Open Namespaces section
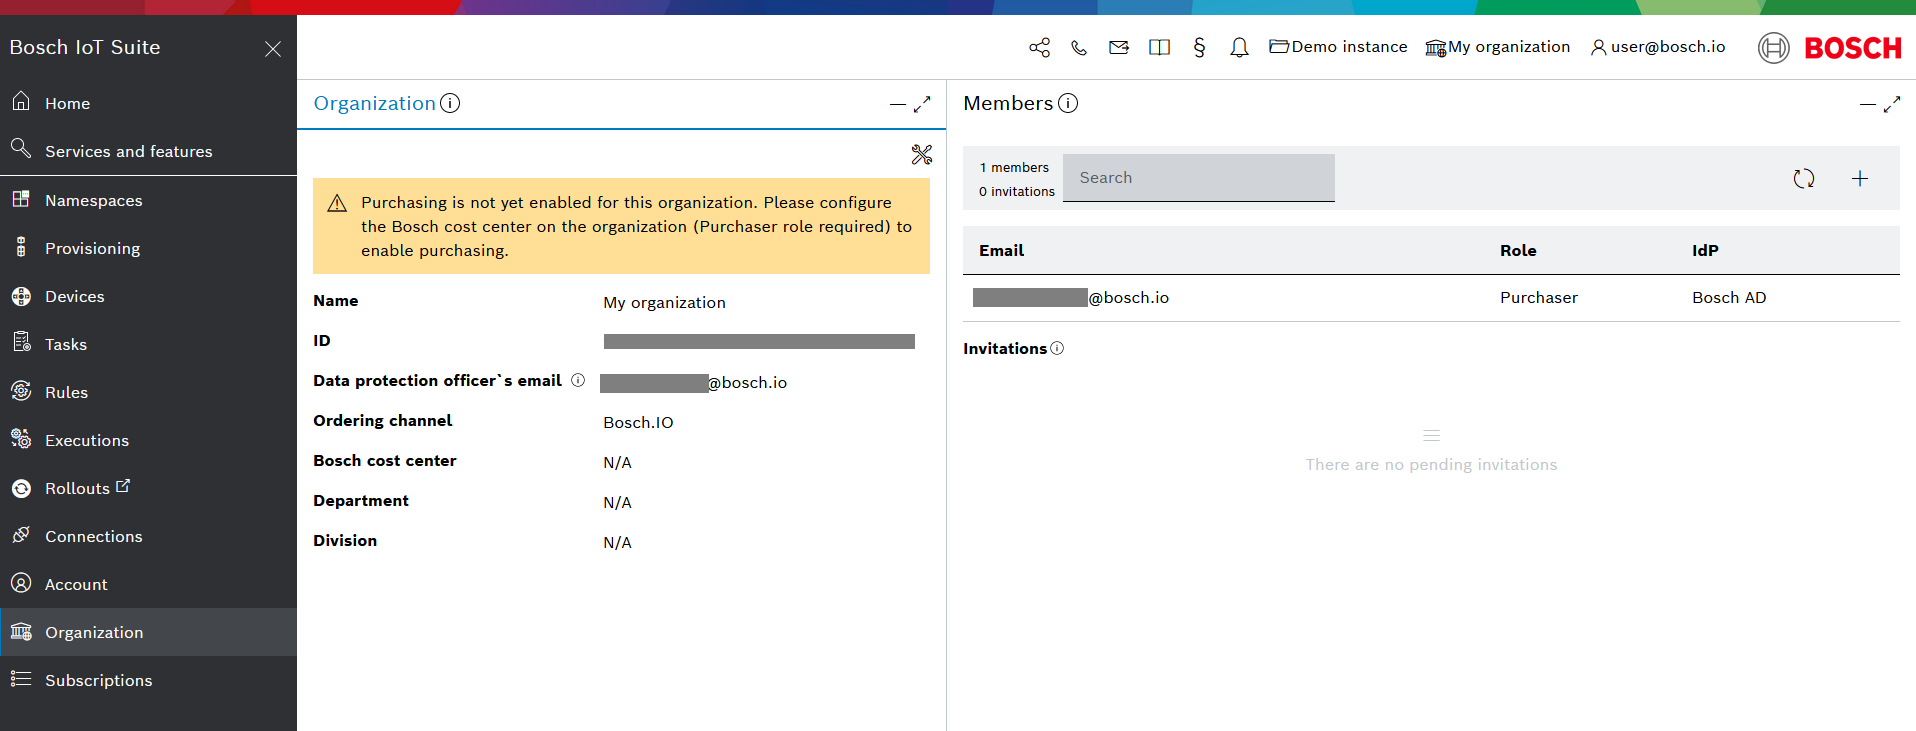Viewport: 1916px width, 731px height. pyautogui.click(x=148, y=200)
